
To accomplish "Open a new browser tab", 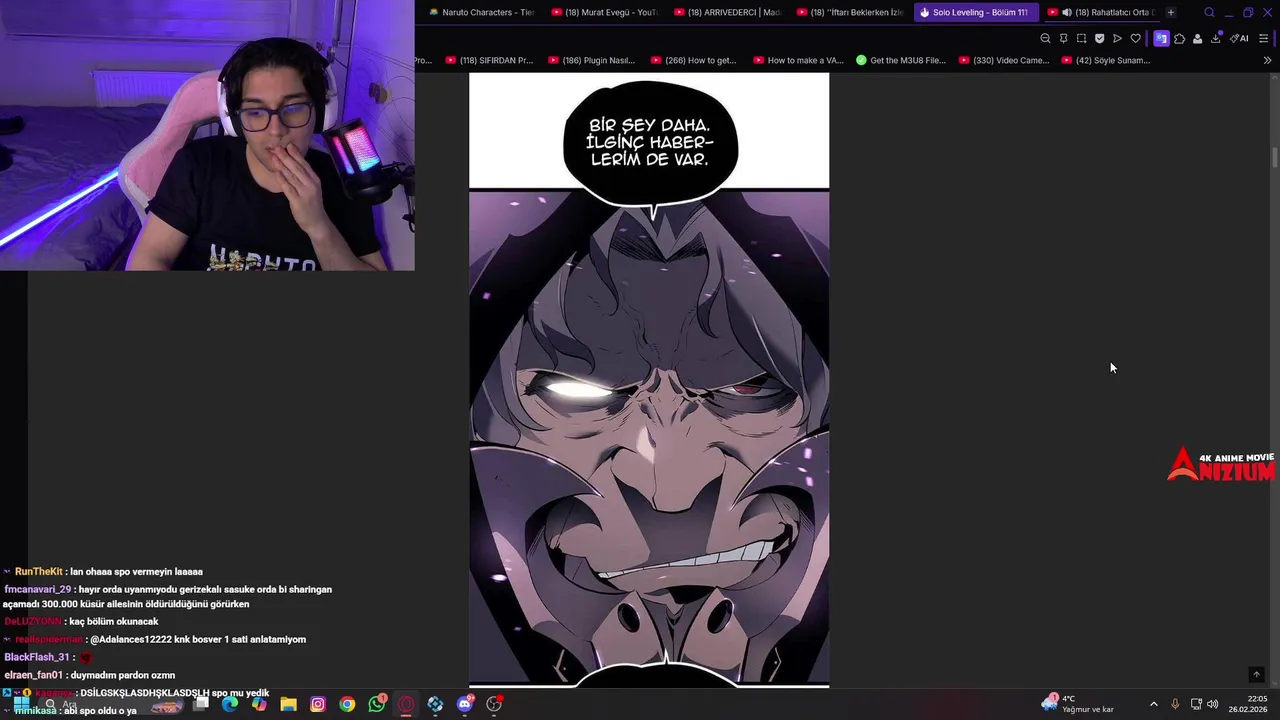I will coord(1171,12).
